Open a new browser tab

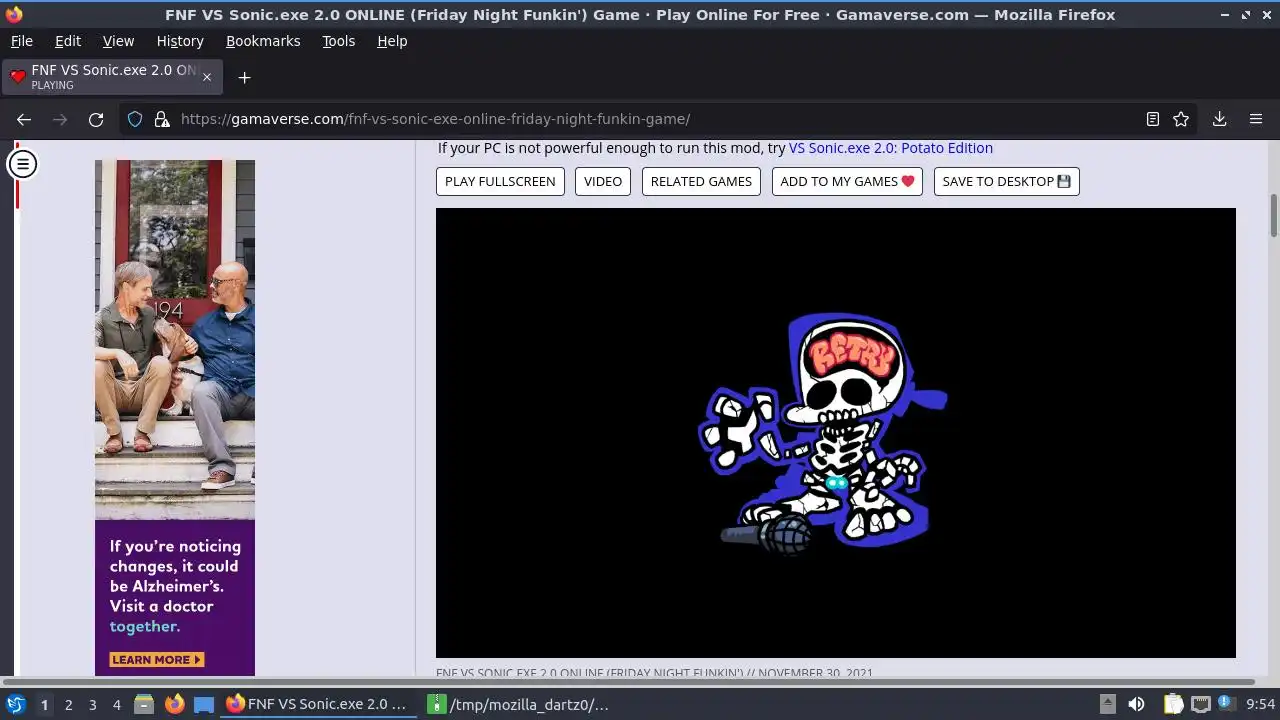pos(244,77)
